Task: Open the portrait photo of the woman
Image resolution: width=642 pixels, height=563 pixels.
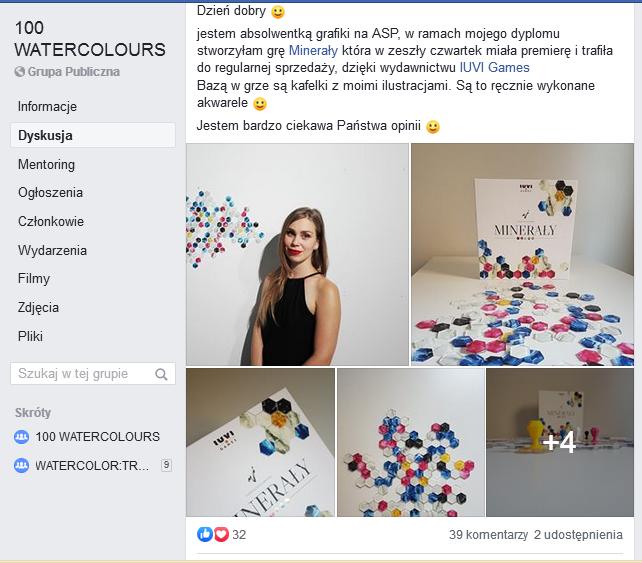Action: click(297, 254)
